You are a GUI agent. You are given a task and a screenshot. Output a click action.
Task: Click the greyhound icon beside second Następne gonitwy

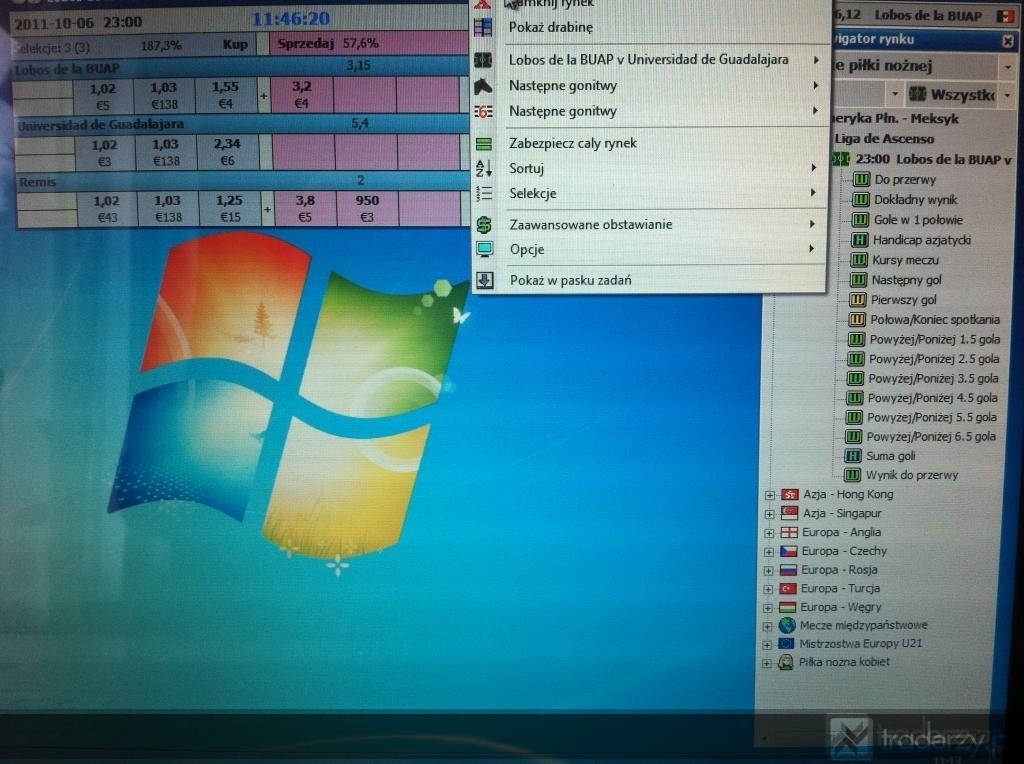coord(483,112)
